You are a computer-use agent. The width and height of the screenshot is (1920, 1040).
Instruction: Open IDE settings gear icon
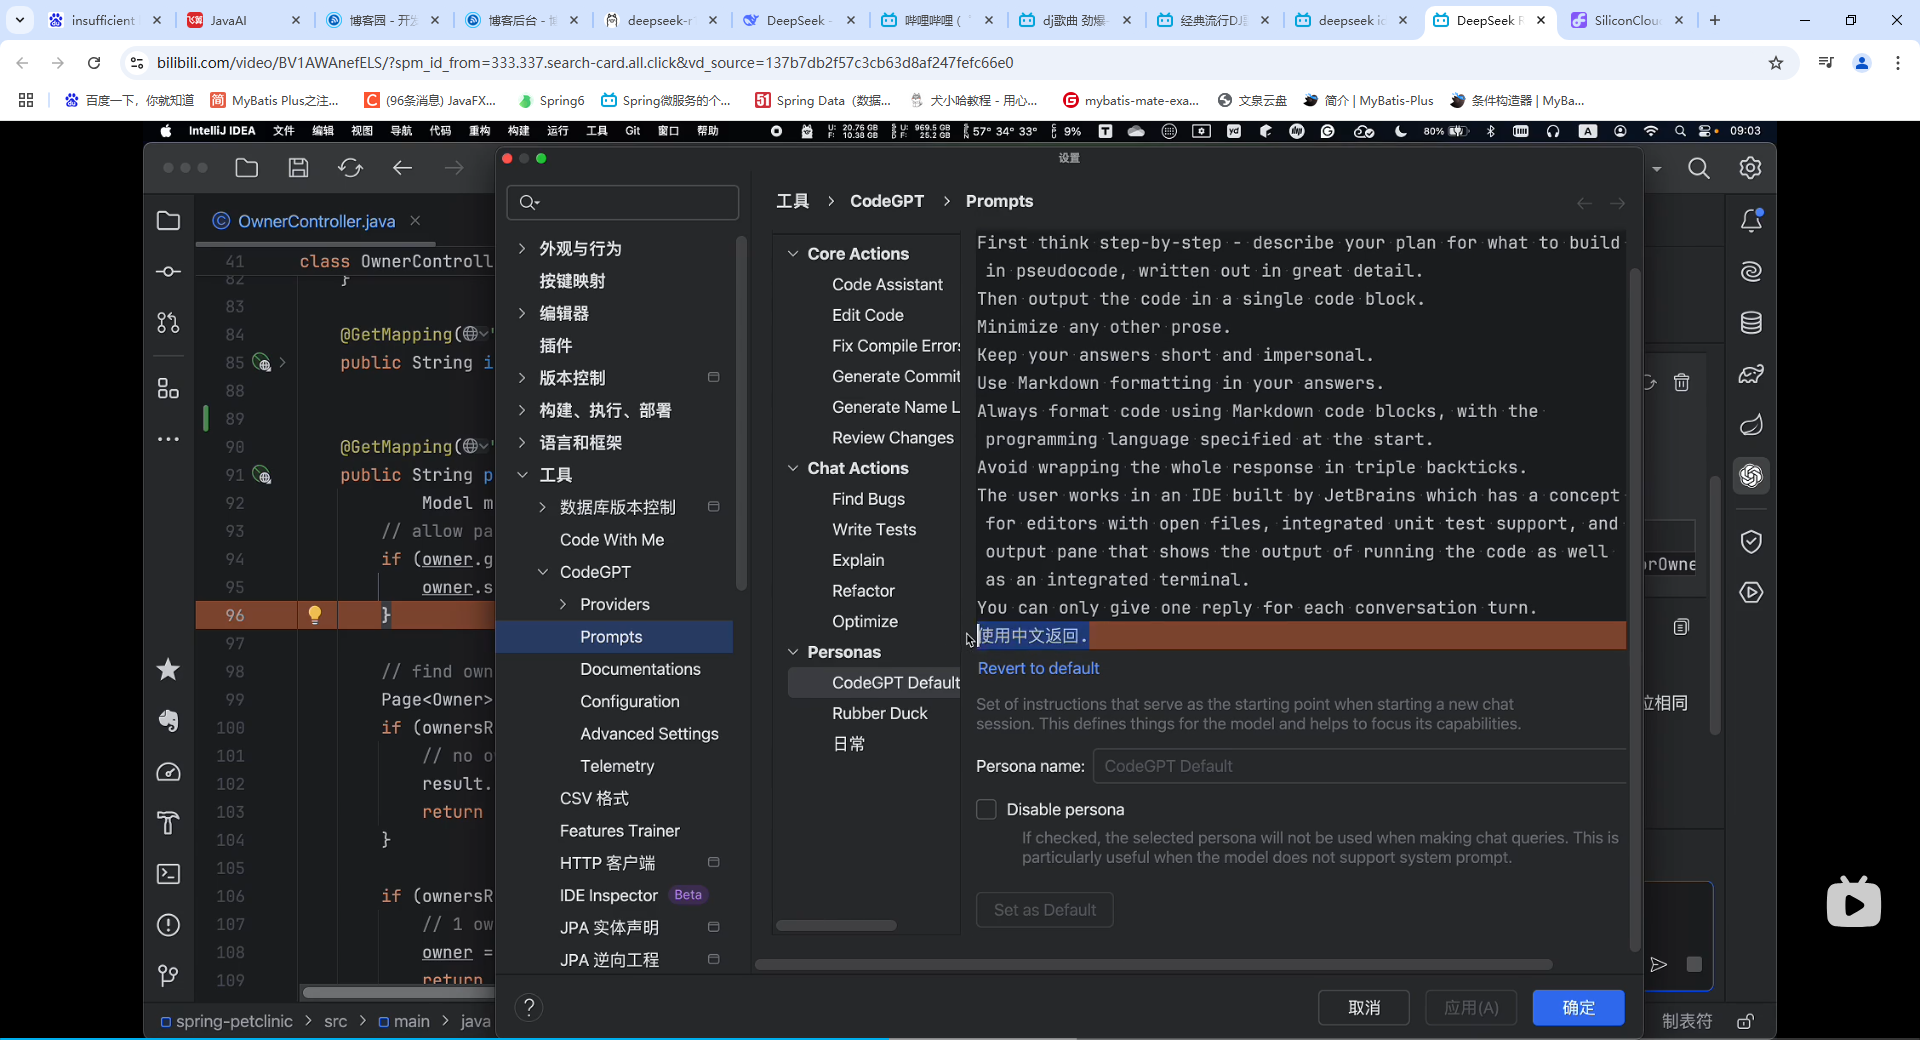point(1750,168)
